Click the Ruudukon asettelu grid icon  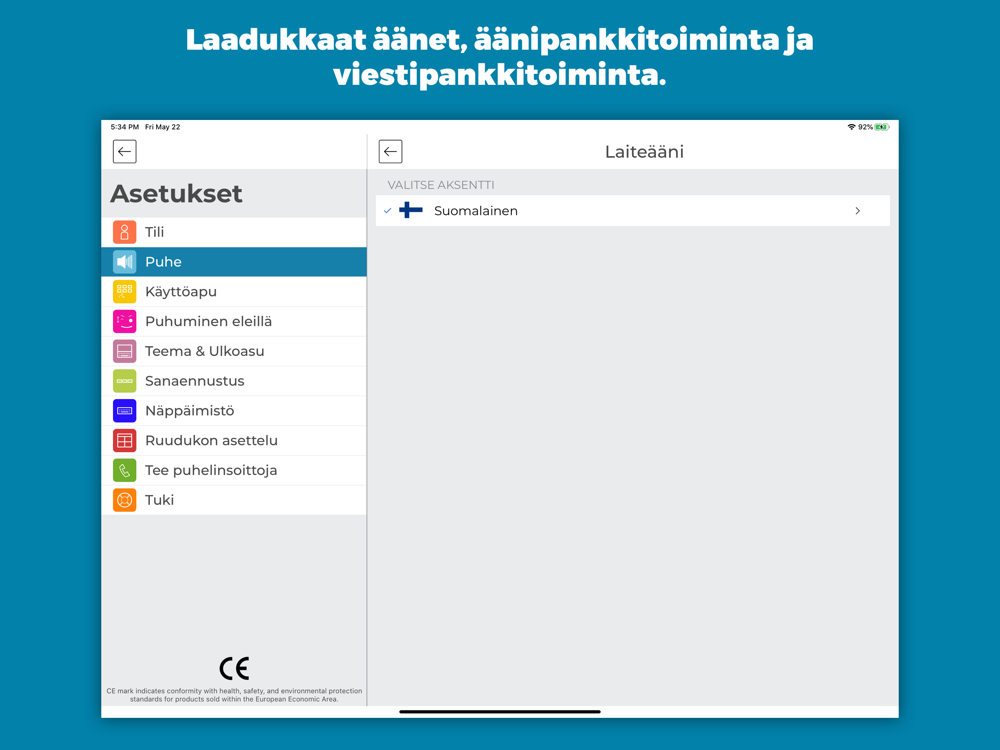click(x=124, y=440)
